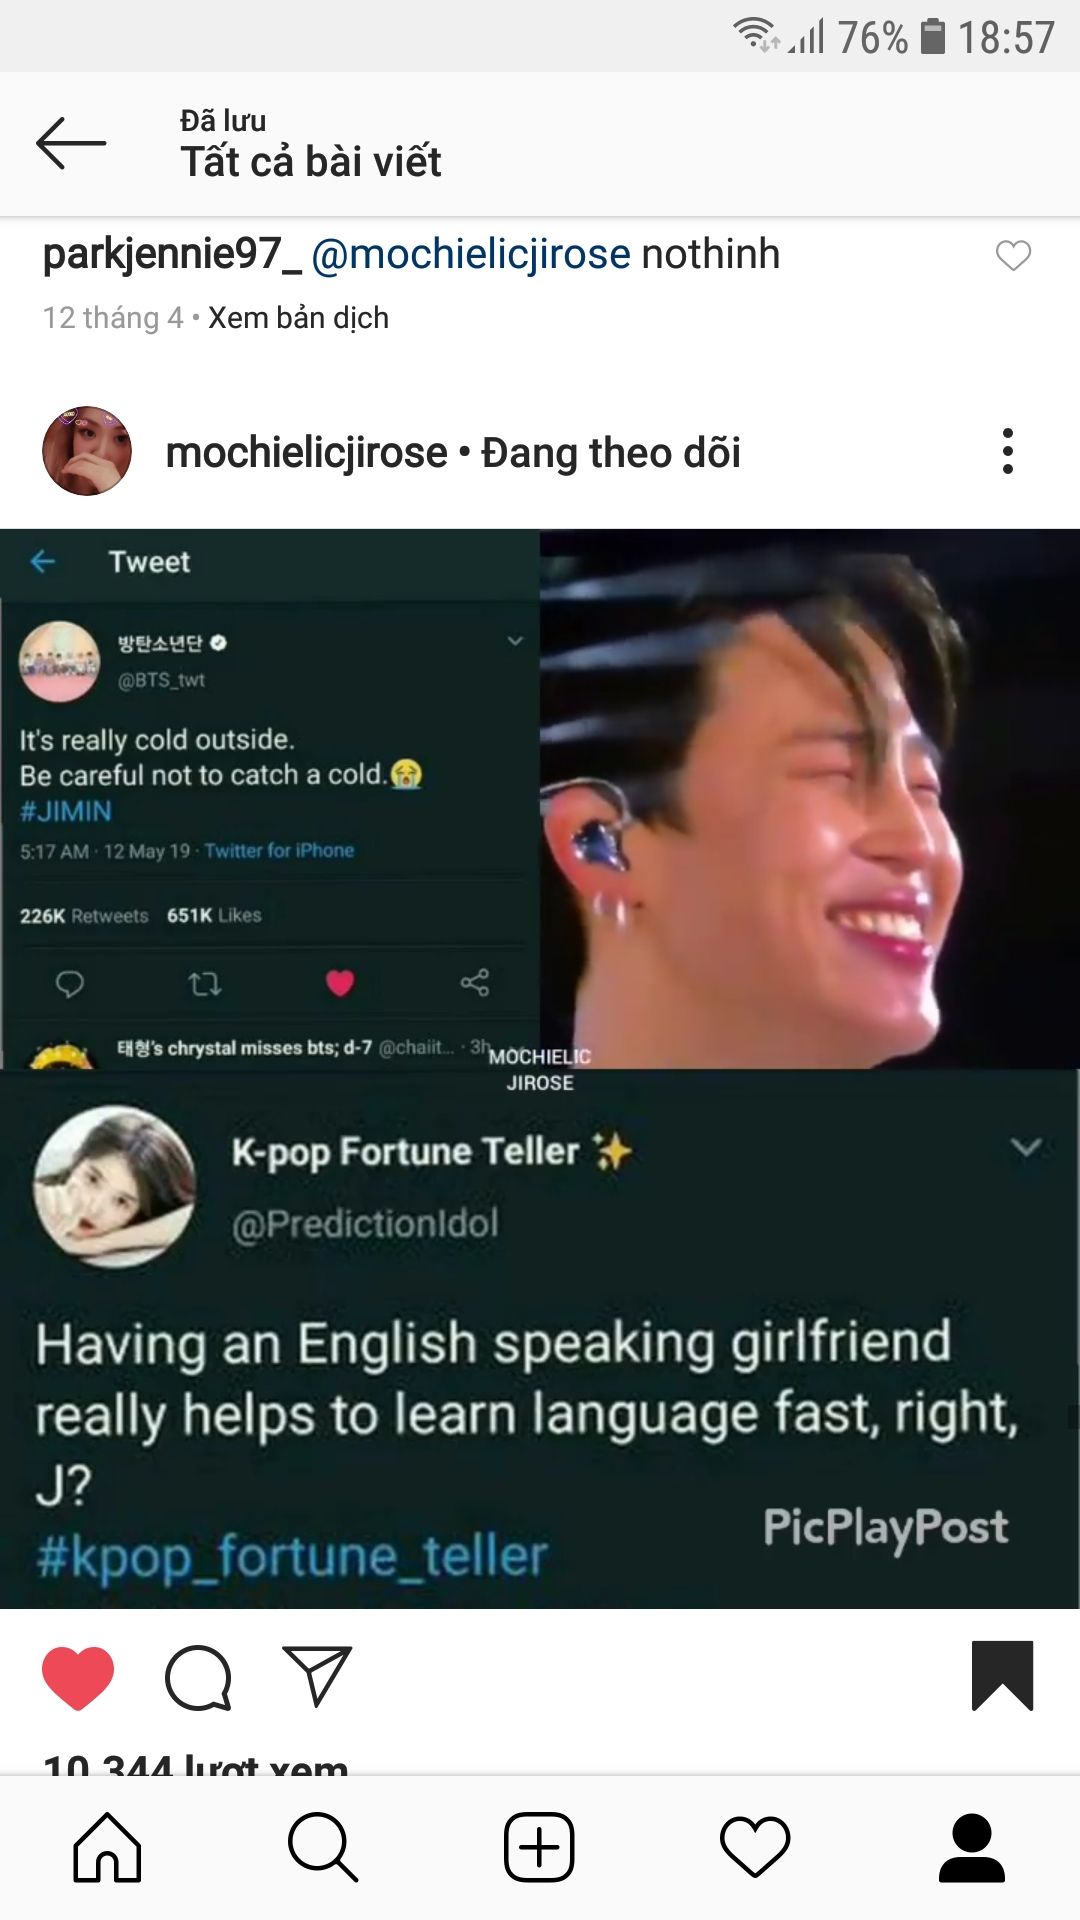This screenshot has width=1080, height=1920.
Task: Share post via paper plane icon
Action: click(x=317, y=1676)
